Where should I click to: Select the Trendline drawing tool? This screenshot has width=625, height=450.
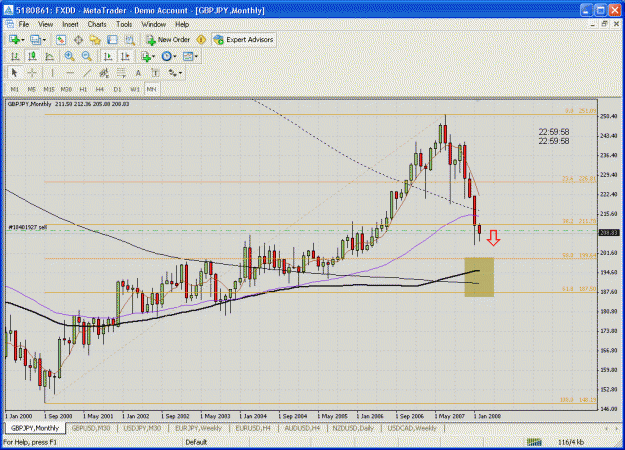tap(87, 73)
